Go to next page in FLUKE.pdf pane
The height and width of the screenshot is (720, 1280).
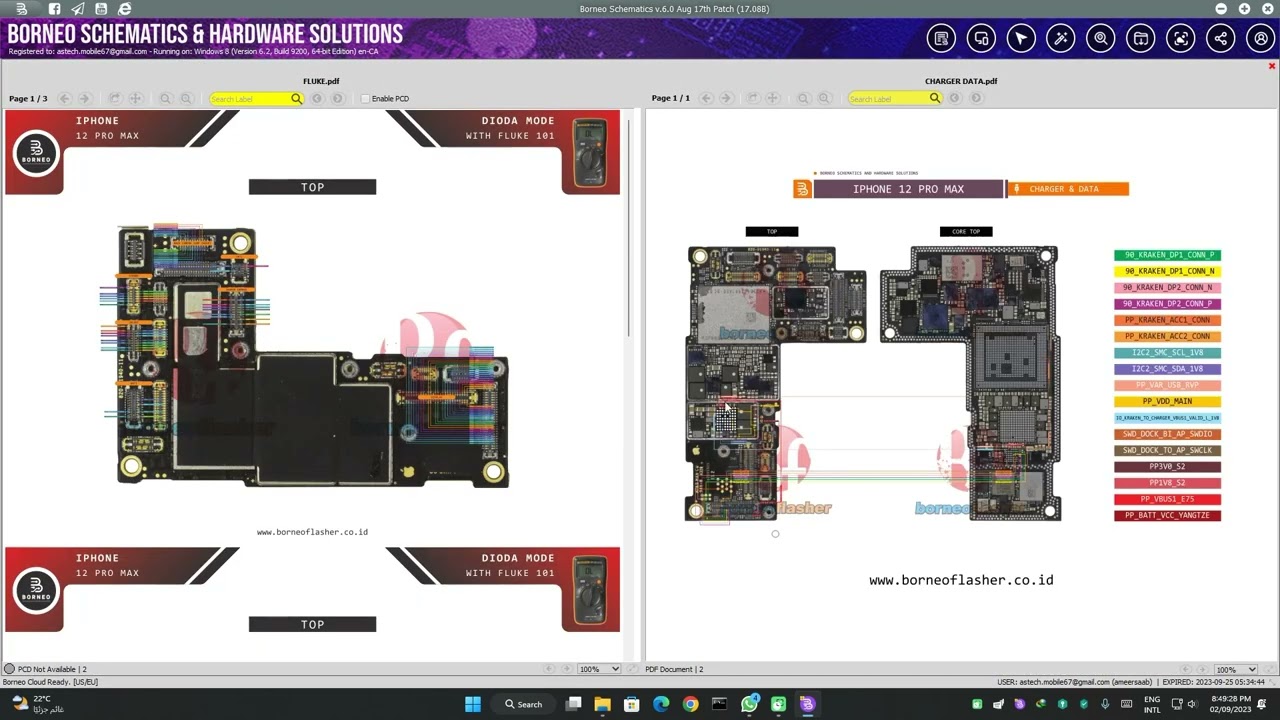click(x=84, y=98)
